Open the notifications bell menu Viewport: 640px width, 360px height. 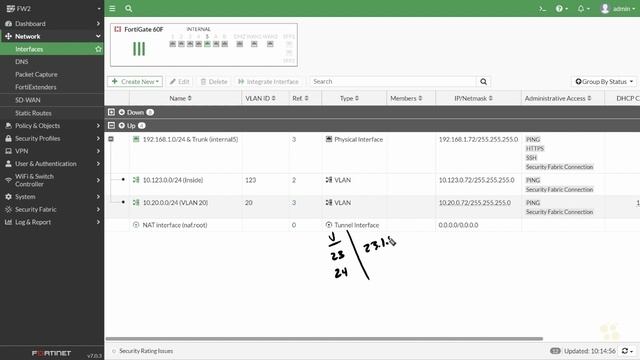tap(583, 9)
